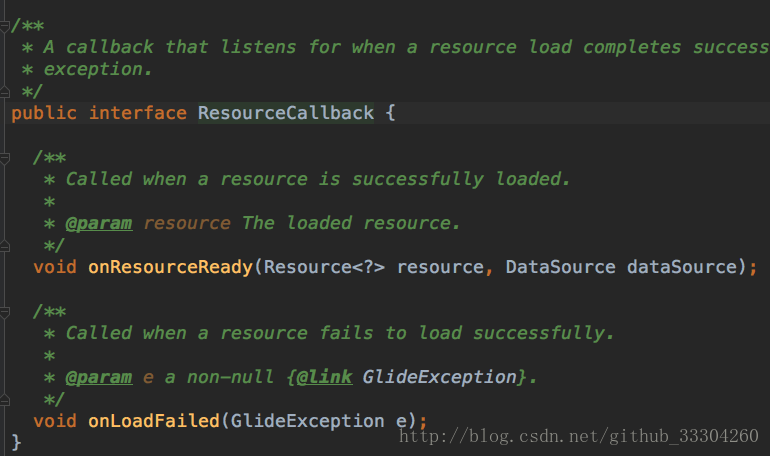Viewport: 770px width, 456px height.
Task: Click the 'interface' keyword
Action: pos(138,113)
